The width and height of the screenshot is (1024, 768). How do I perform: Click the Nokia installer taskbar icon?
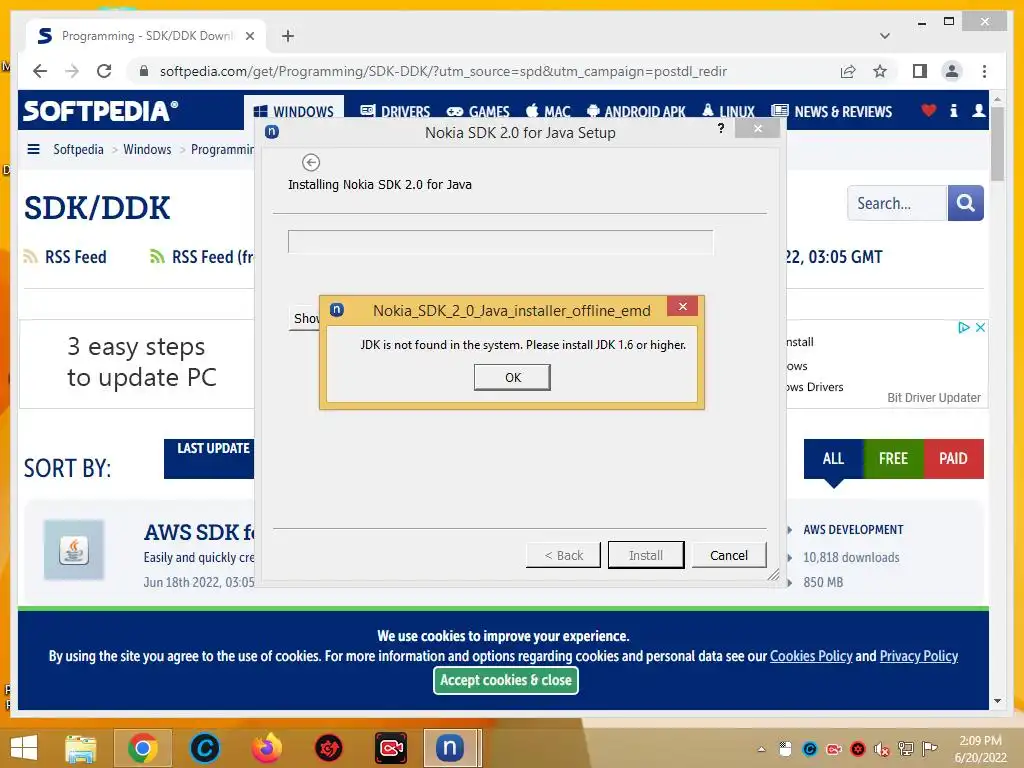[x=450, y=748]
